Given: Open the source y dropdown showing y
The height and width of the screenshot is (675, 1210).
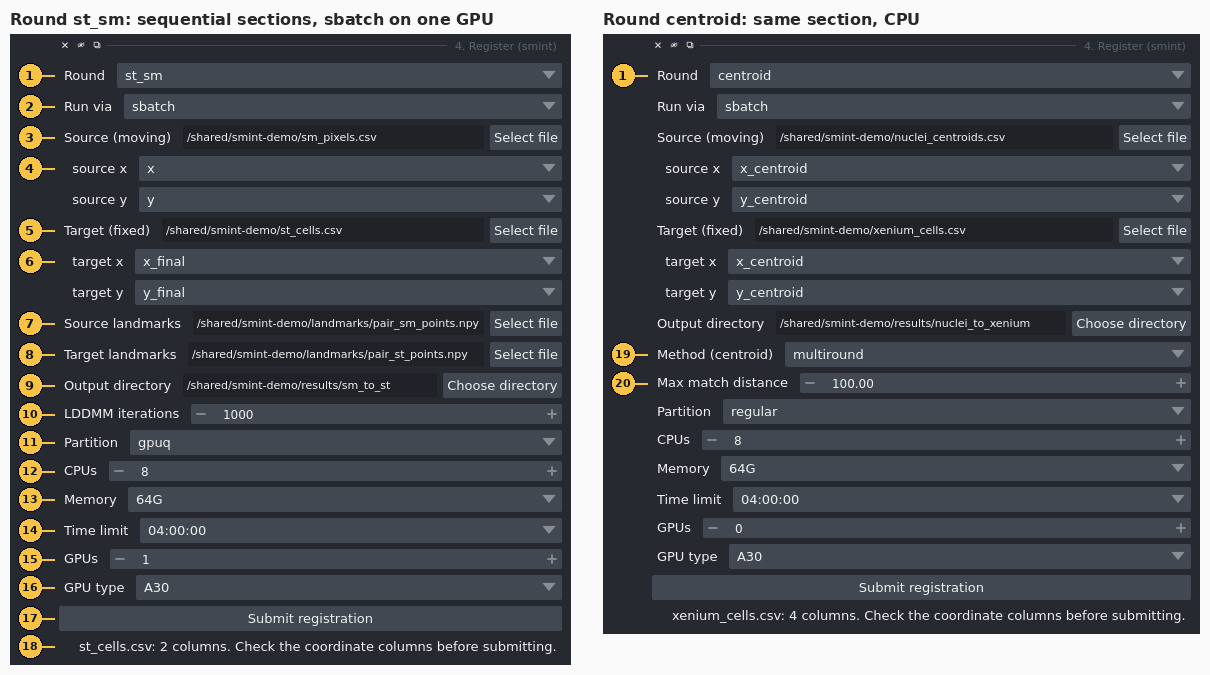Looking at the screenshot, I should pyautogui.click(x=350, y=200).
